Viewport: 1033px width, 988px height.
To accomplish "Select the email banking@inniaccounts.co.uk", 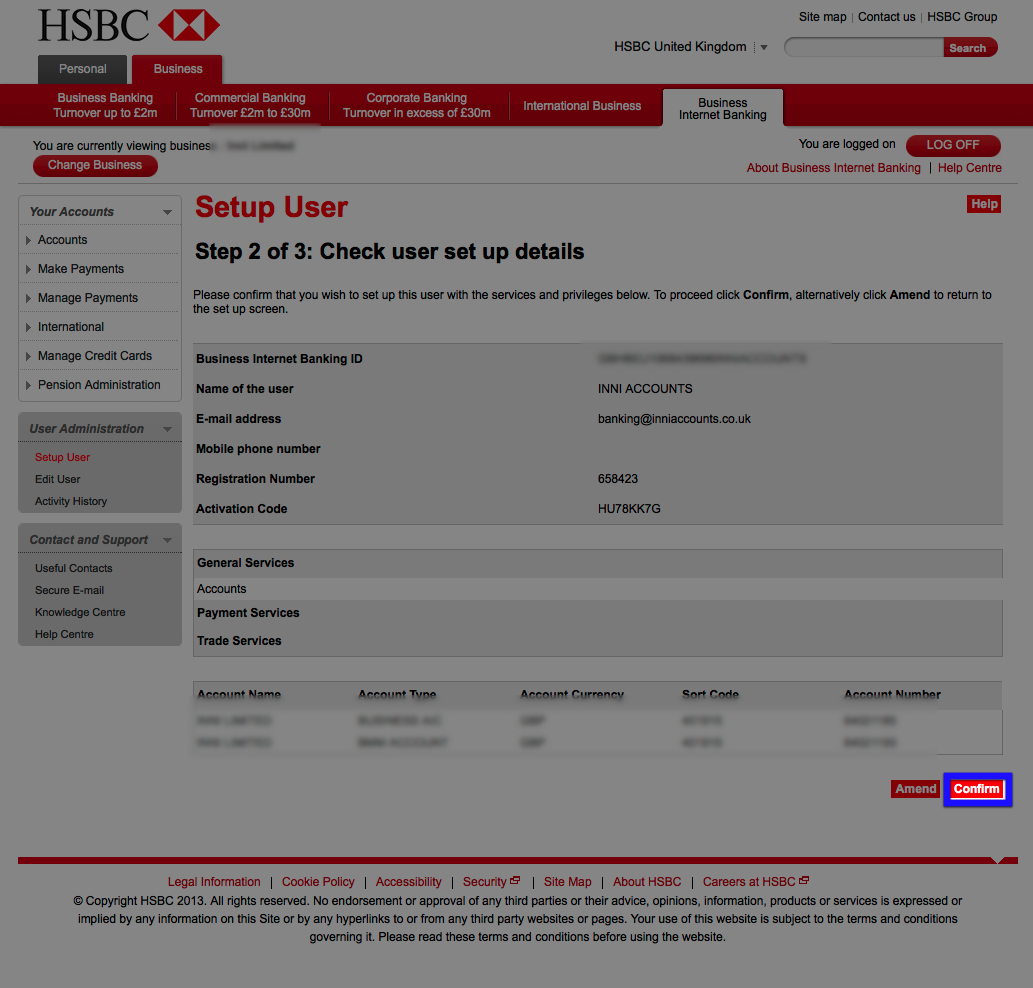I will (x=674, y=420).
